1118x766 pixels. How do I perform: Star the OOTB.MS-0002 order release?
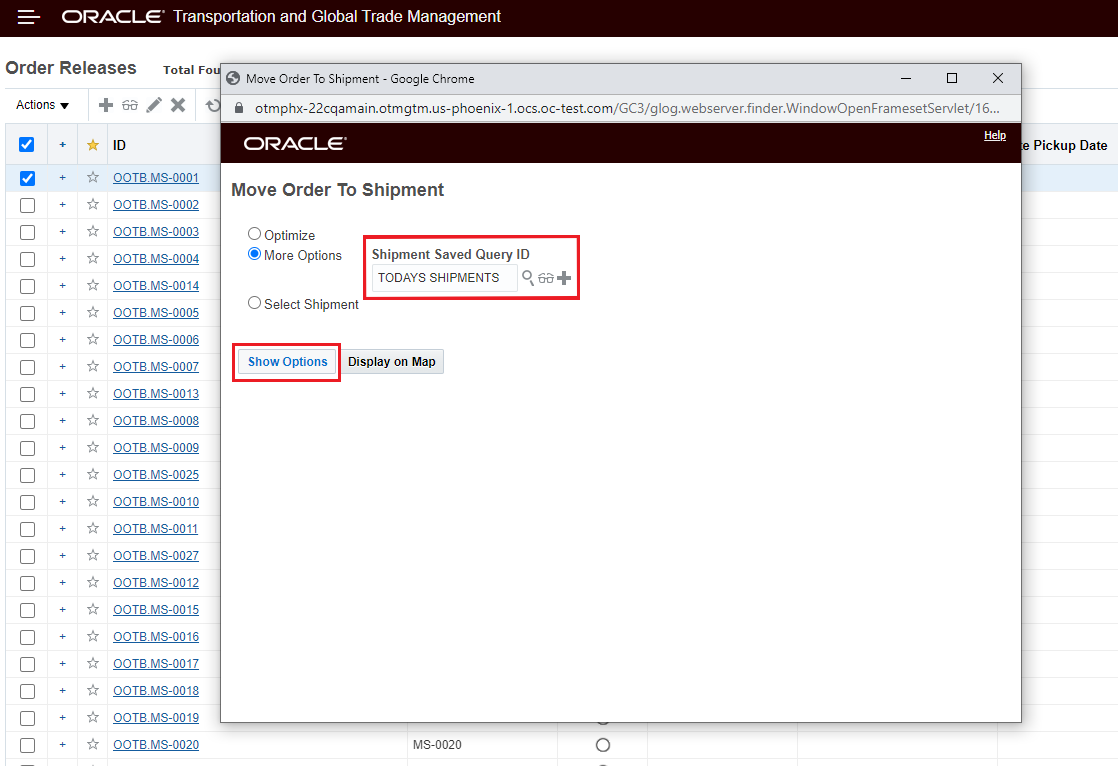93,205
